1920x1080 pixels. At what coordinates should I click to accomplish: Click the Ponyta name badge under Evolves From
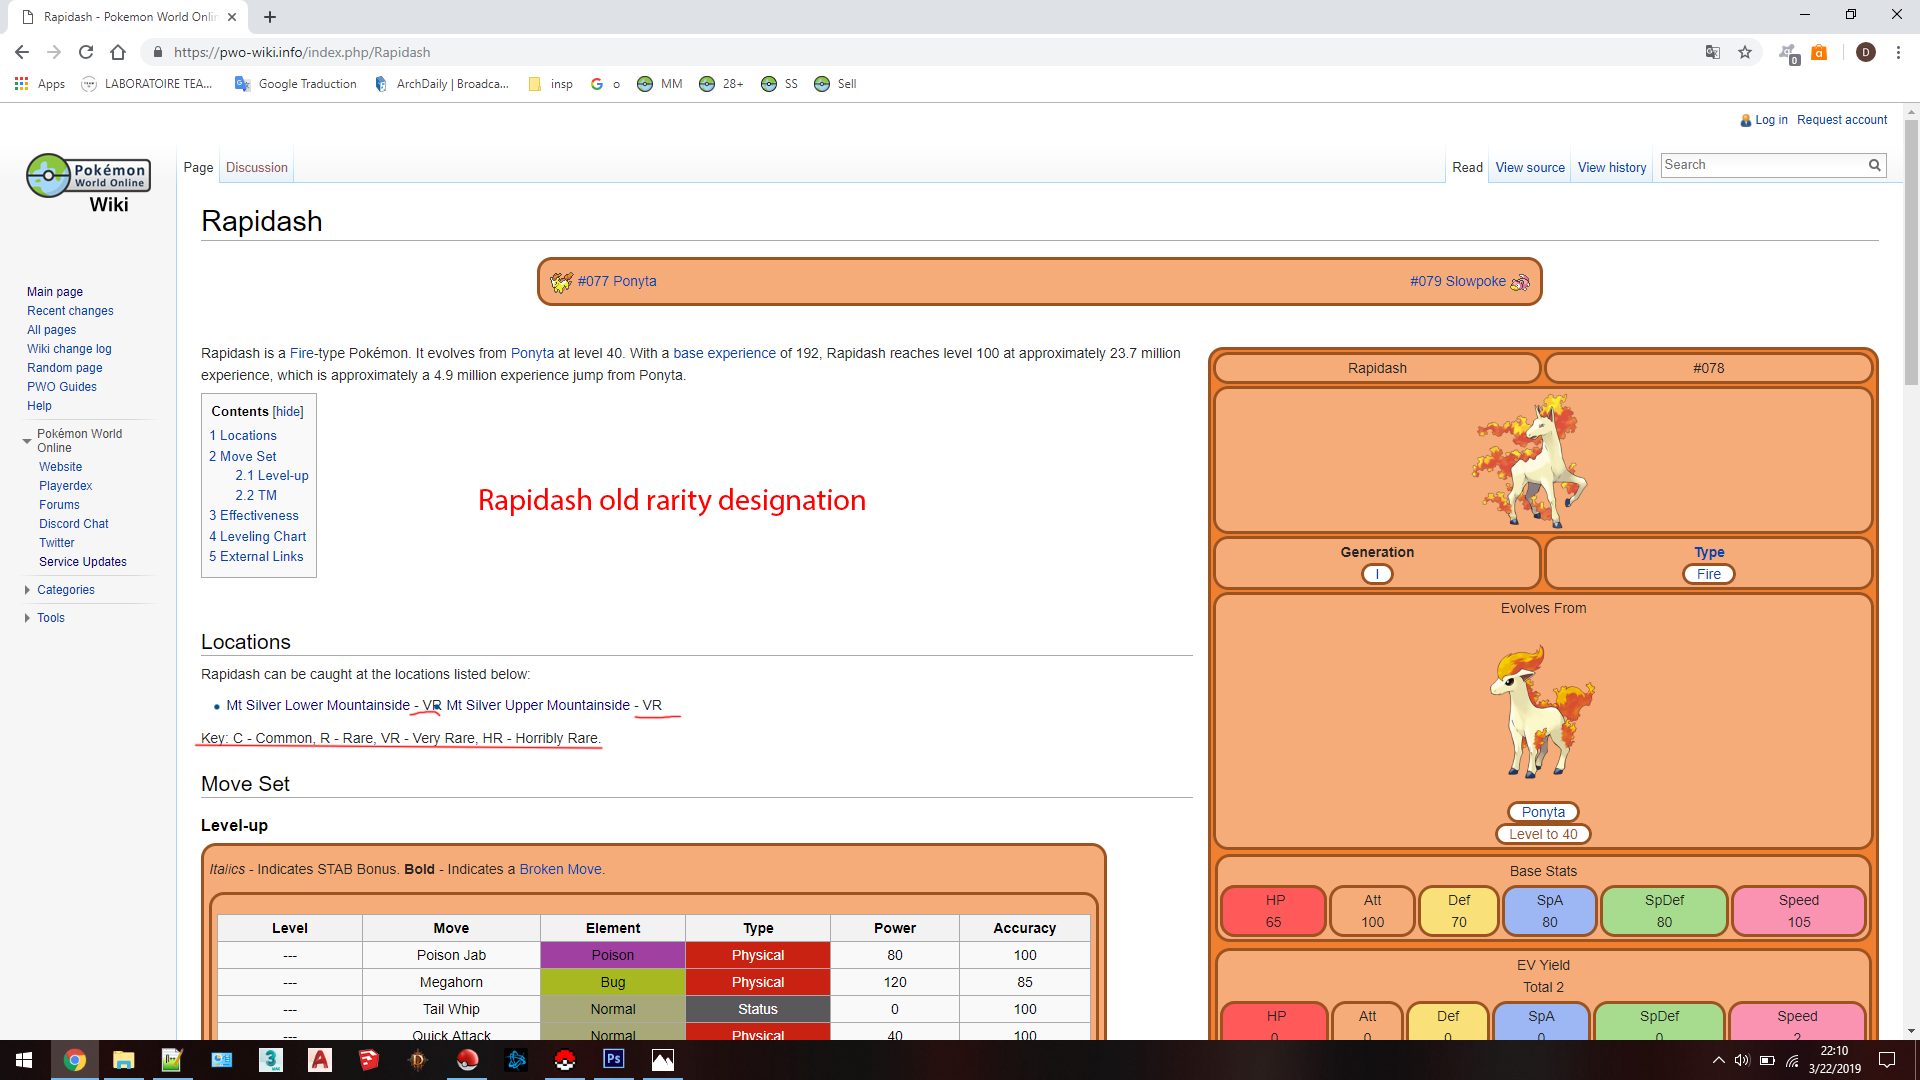[1543, 812]
